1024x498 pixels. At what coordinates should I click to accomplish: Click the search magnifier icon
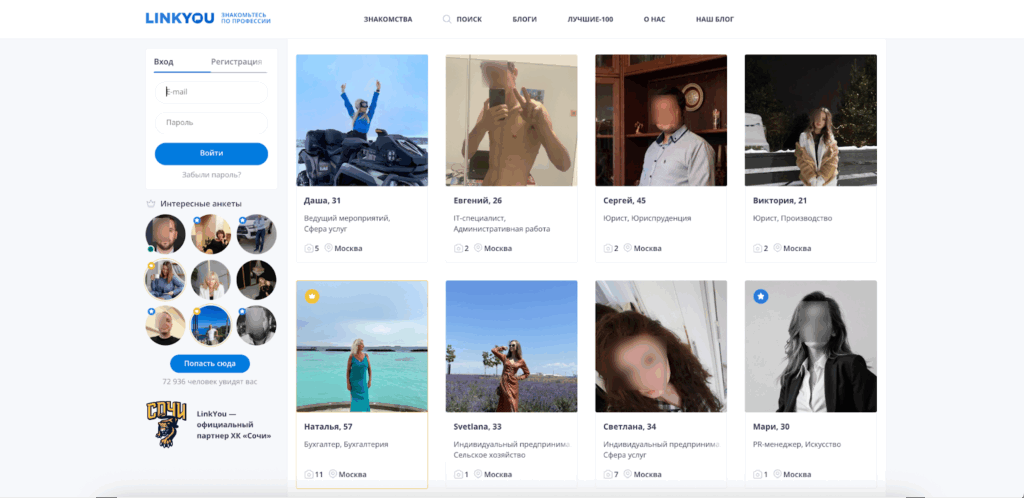447,19
